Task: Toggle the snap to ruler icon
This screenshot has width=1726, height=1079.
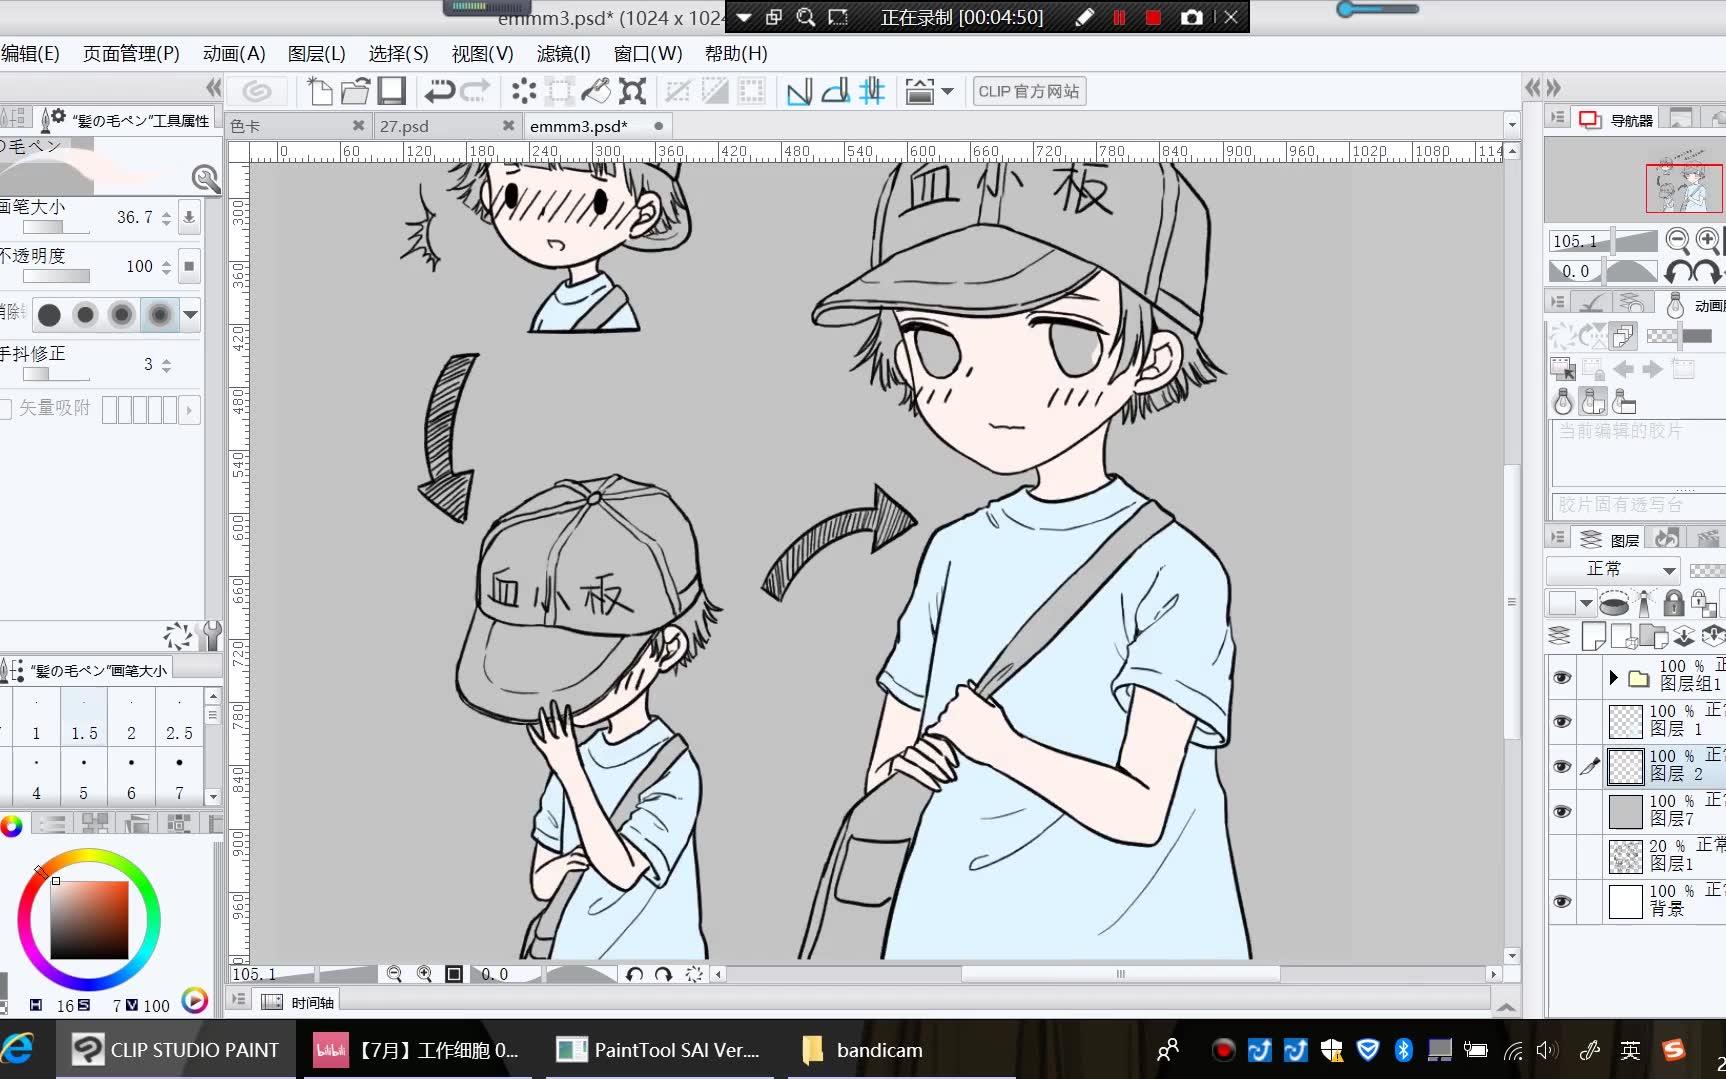Action: pyautogui.click(x=799, y=92)
